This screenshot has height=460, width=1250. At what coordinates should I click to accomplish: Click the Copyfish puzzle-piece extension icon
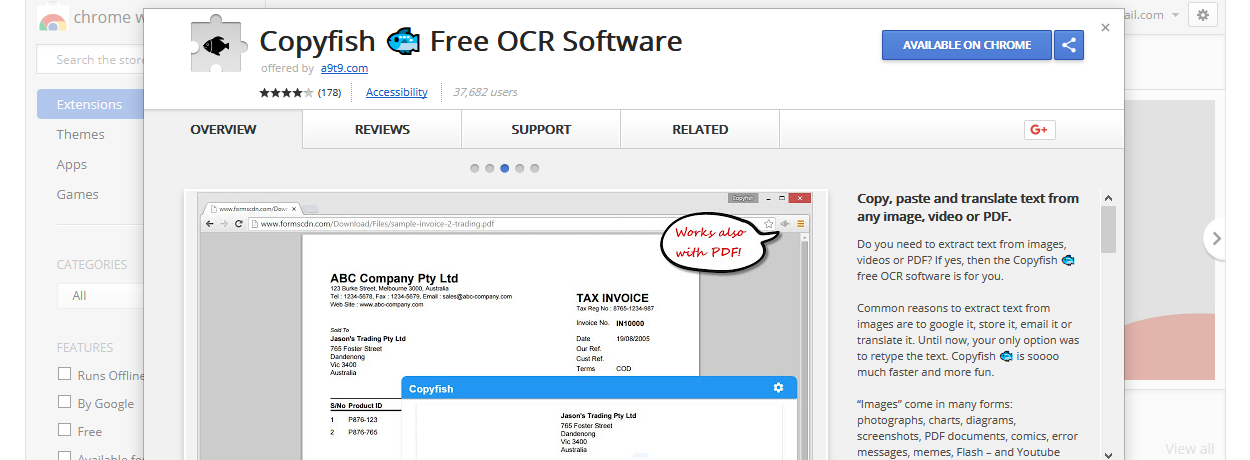coord(218,45)
